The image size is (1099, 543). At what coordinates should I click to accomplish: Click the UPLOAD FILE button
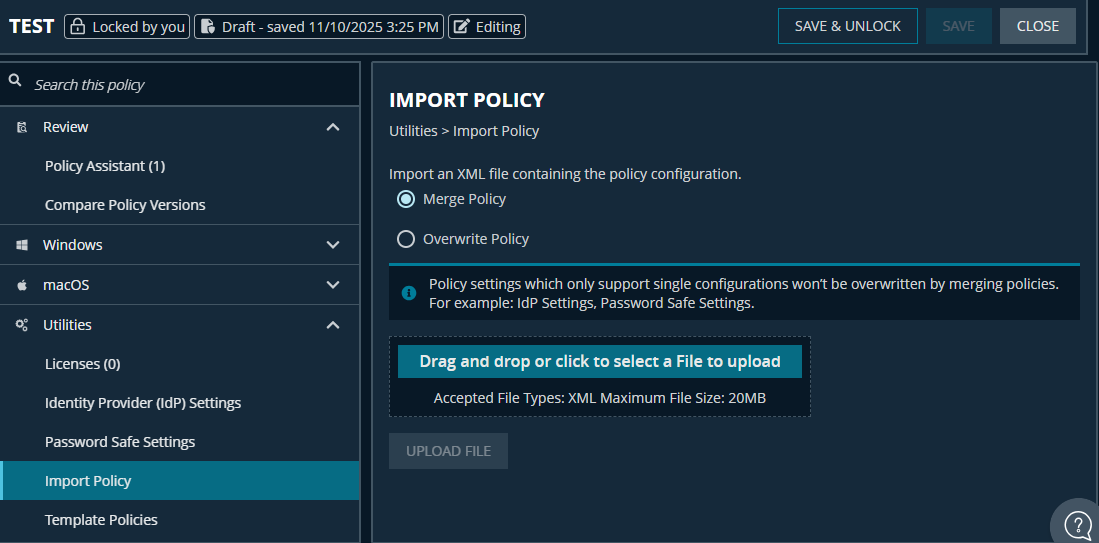click(449, 451)
